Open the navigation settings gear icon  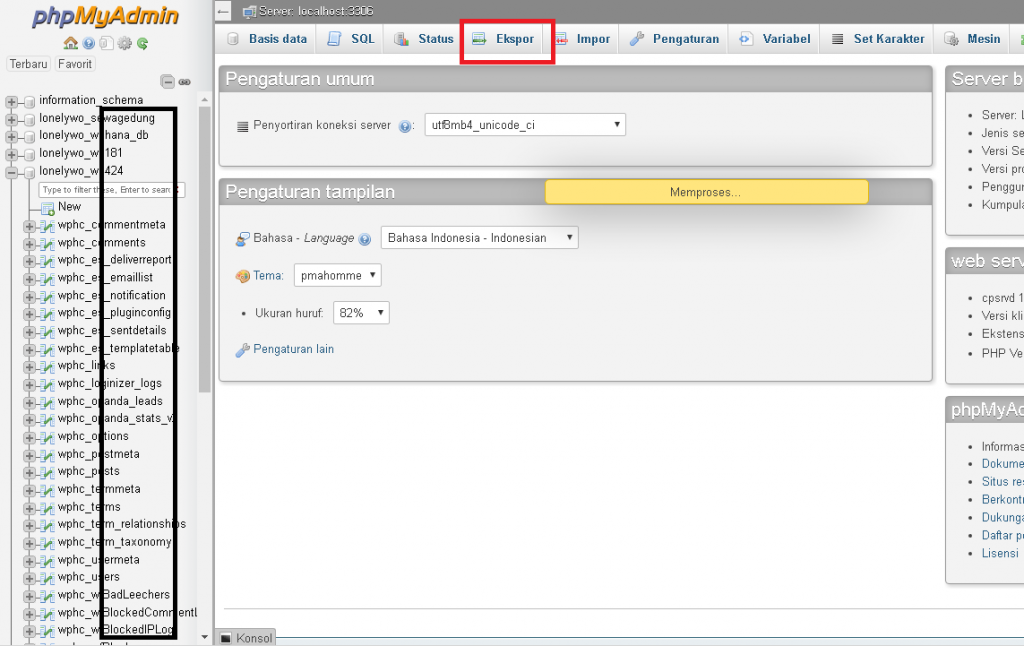click(x=124, y=43)
